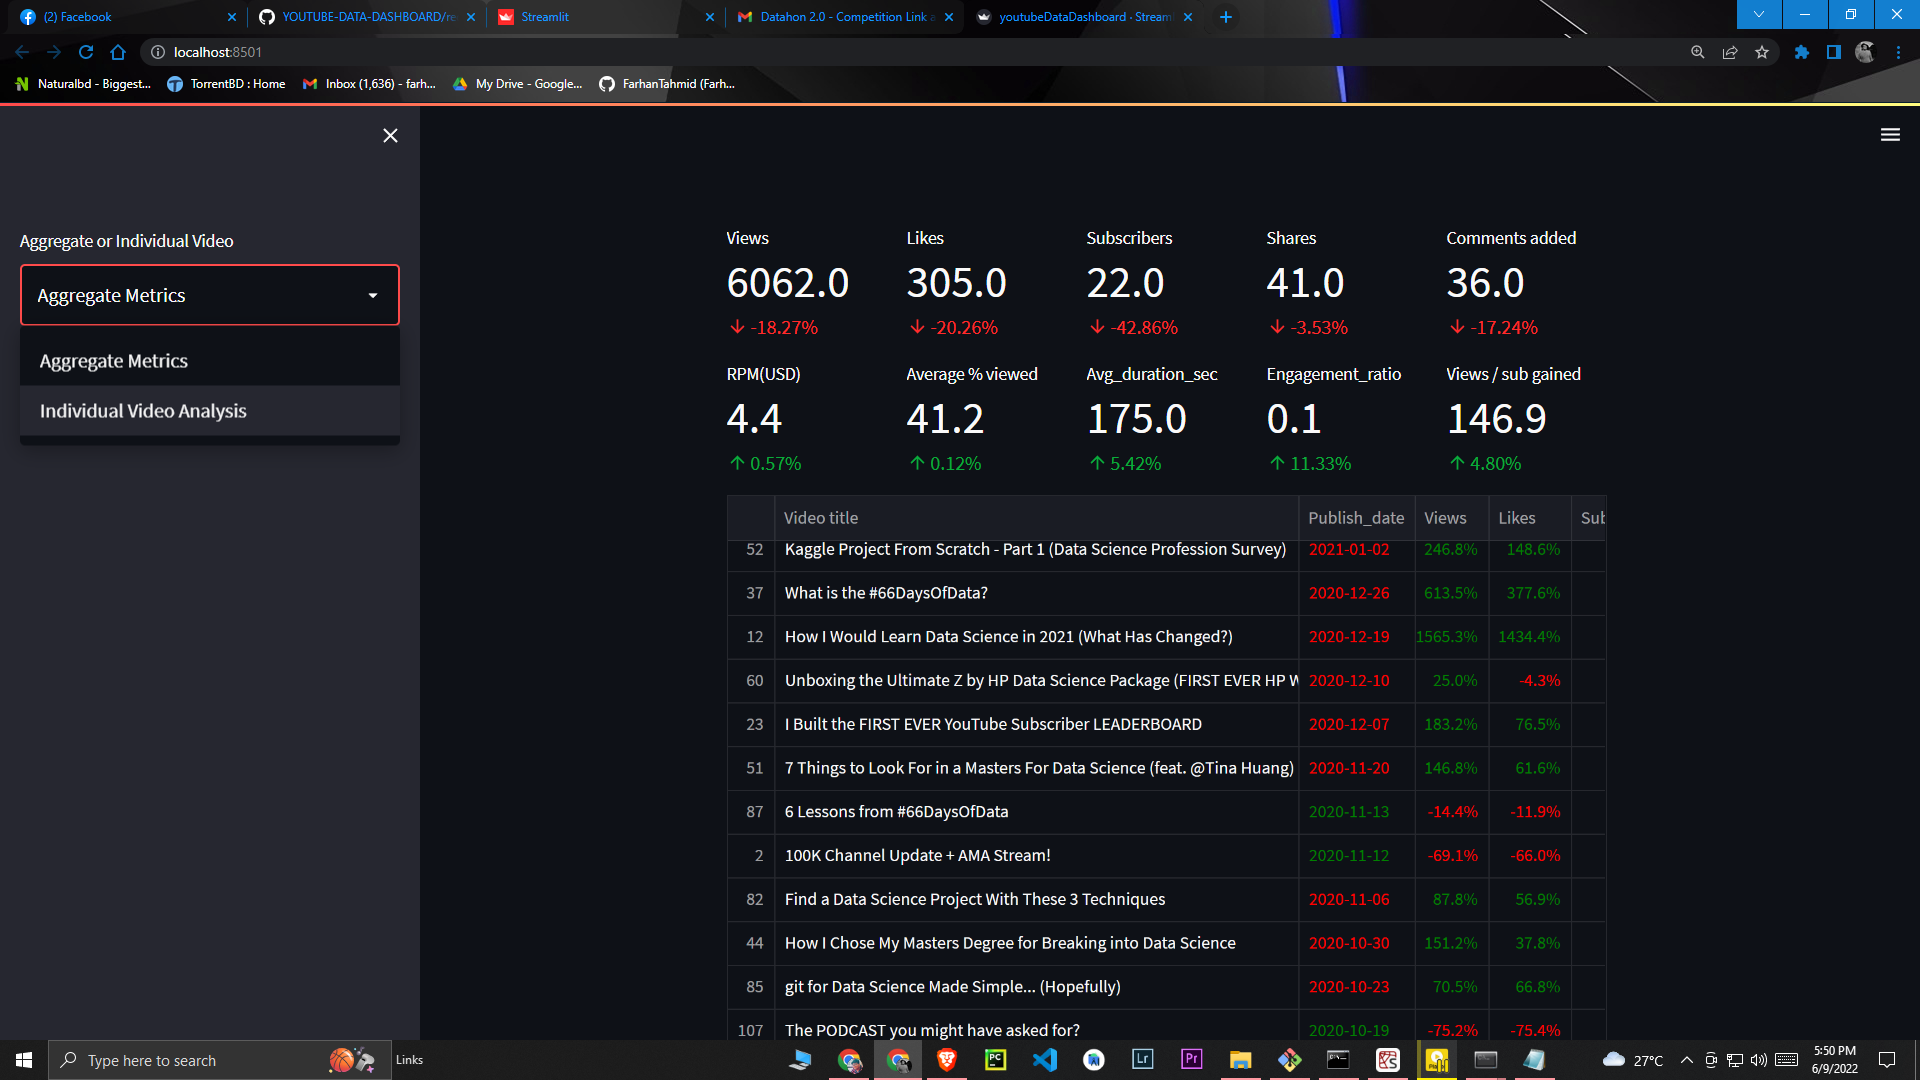Open Adobe Premiere Pro from the taskbar
Image resolution: width=1920 pixels, height=1080 pixels.
[1191, 1060]
